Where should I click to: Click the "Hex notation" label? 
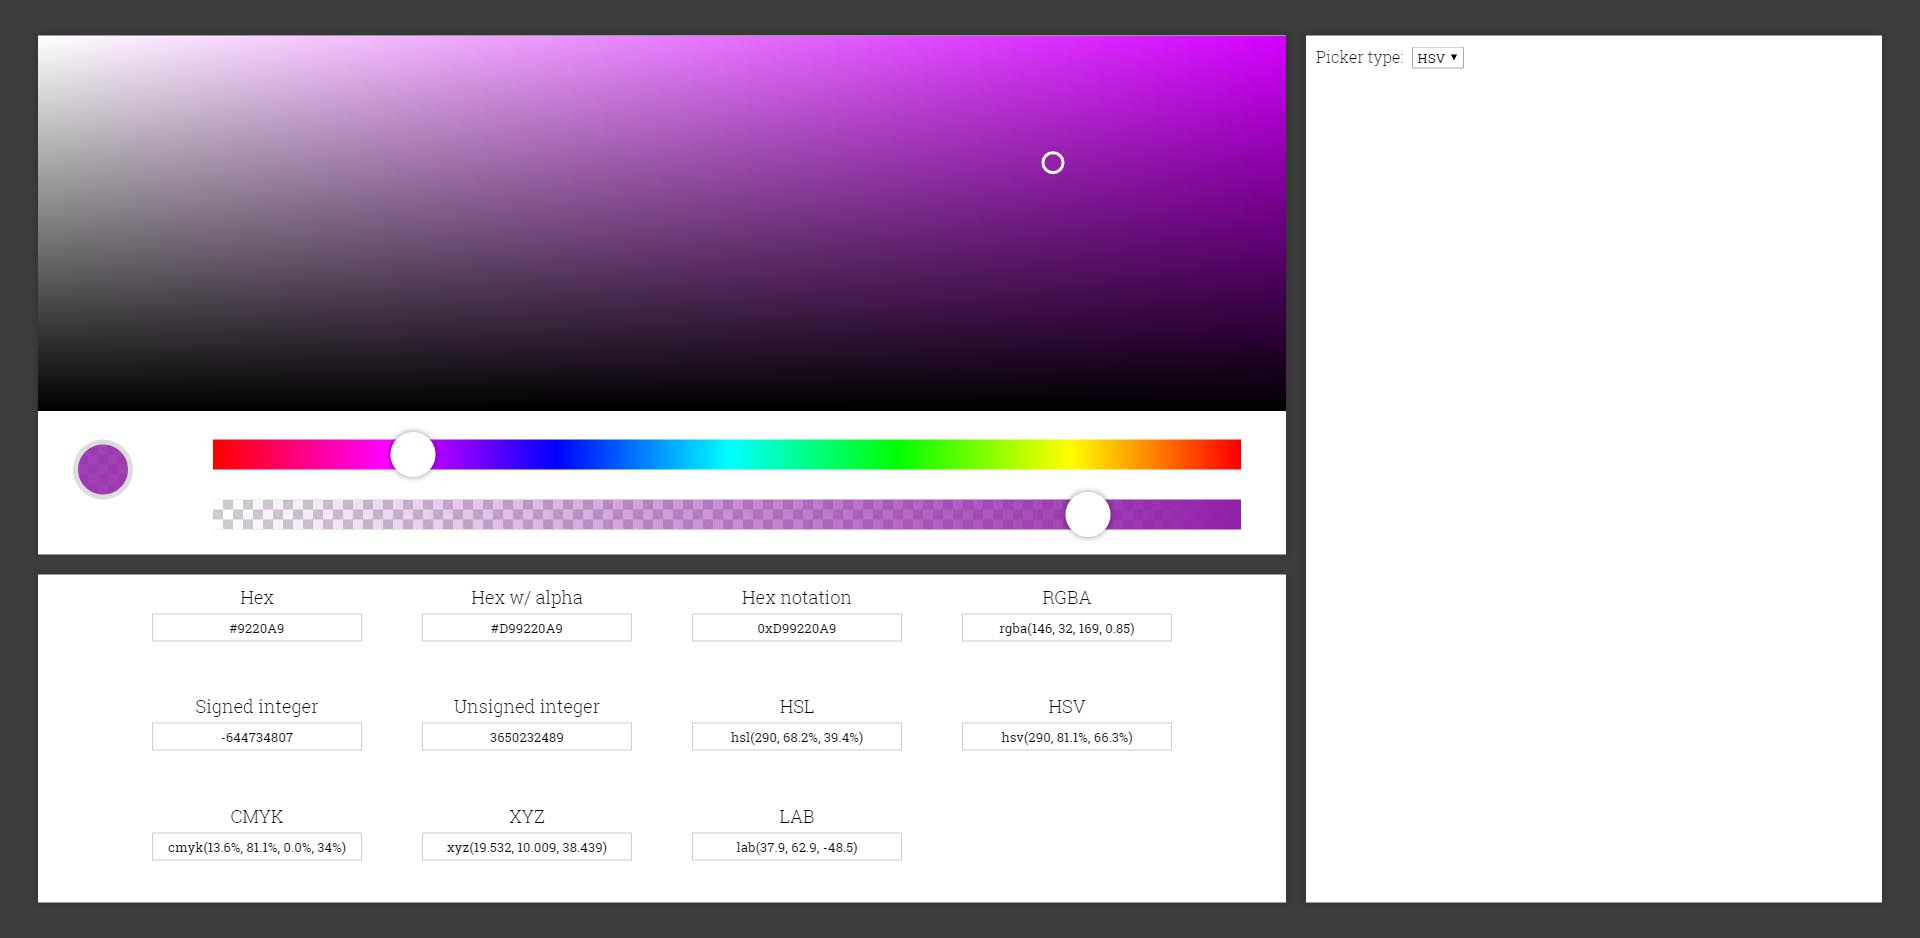(x=797, y=598)
